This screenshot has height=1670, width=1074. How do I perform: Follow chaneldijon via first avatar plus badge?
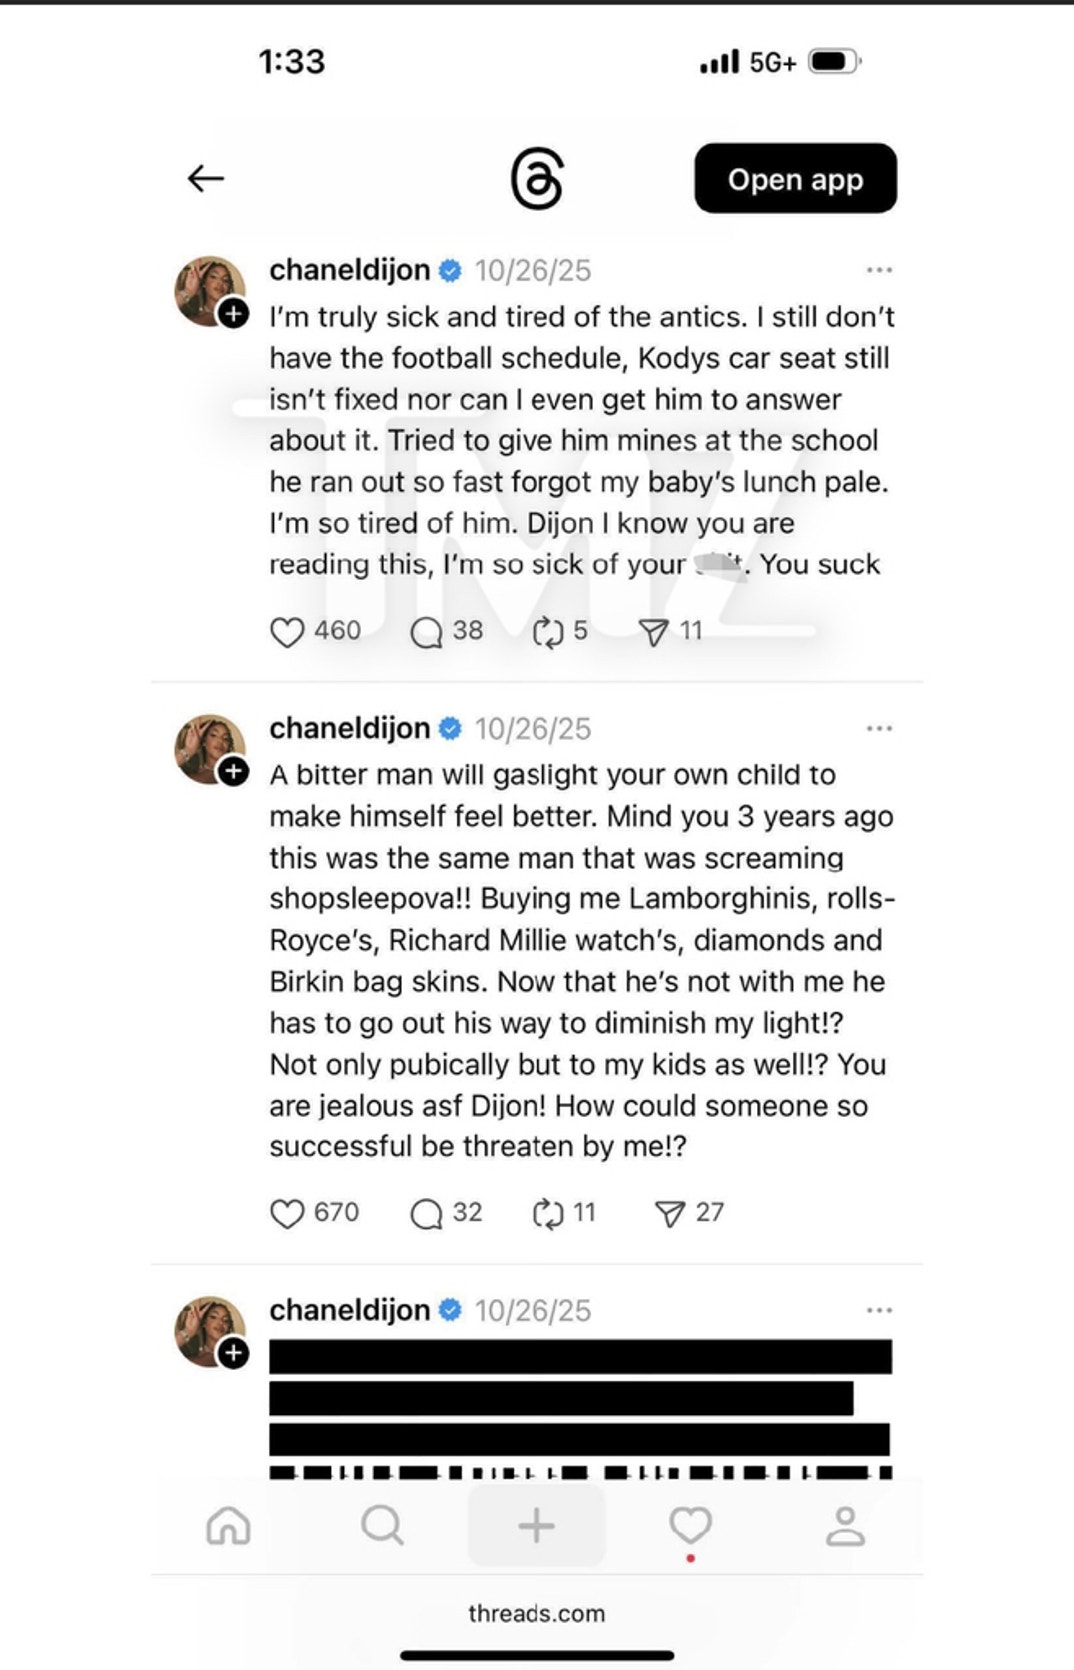click(234, 313)
